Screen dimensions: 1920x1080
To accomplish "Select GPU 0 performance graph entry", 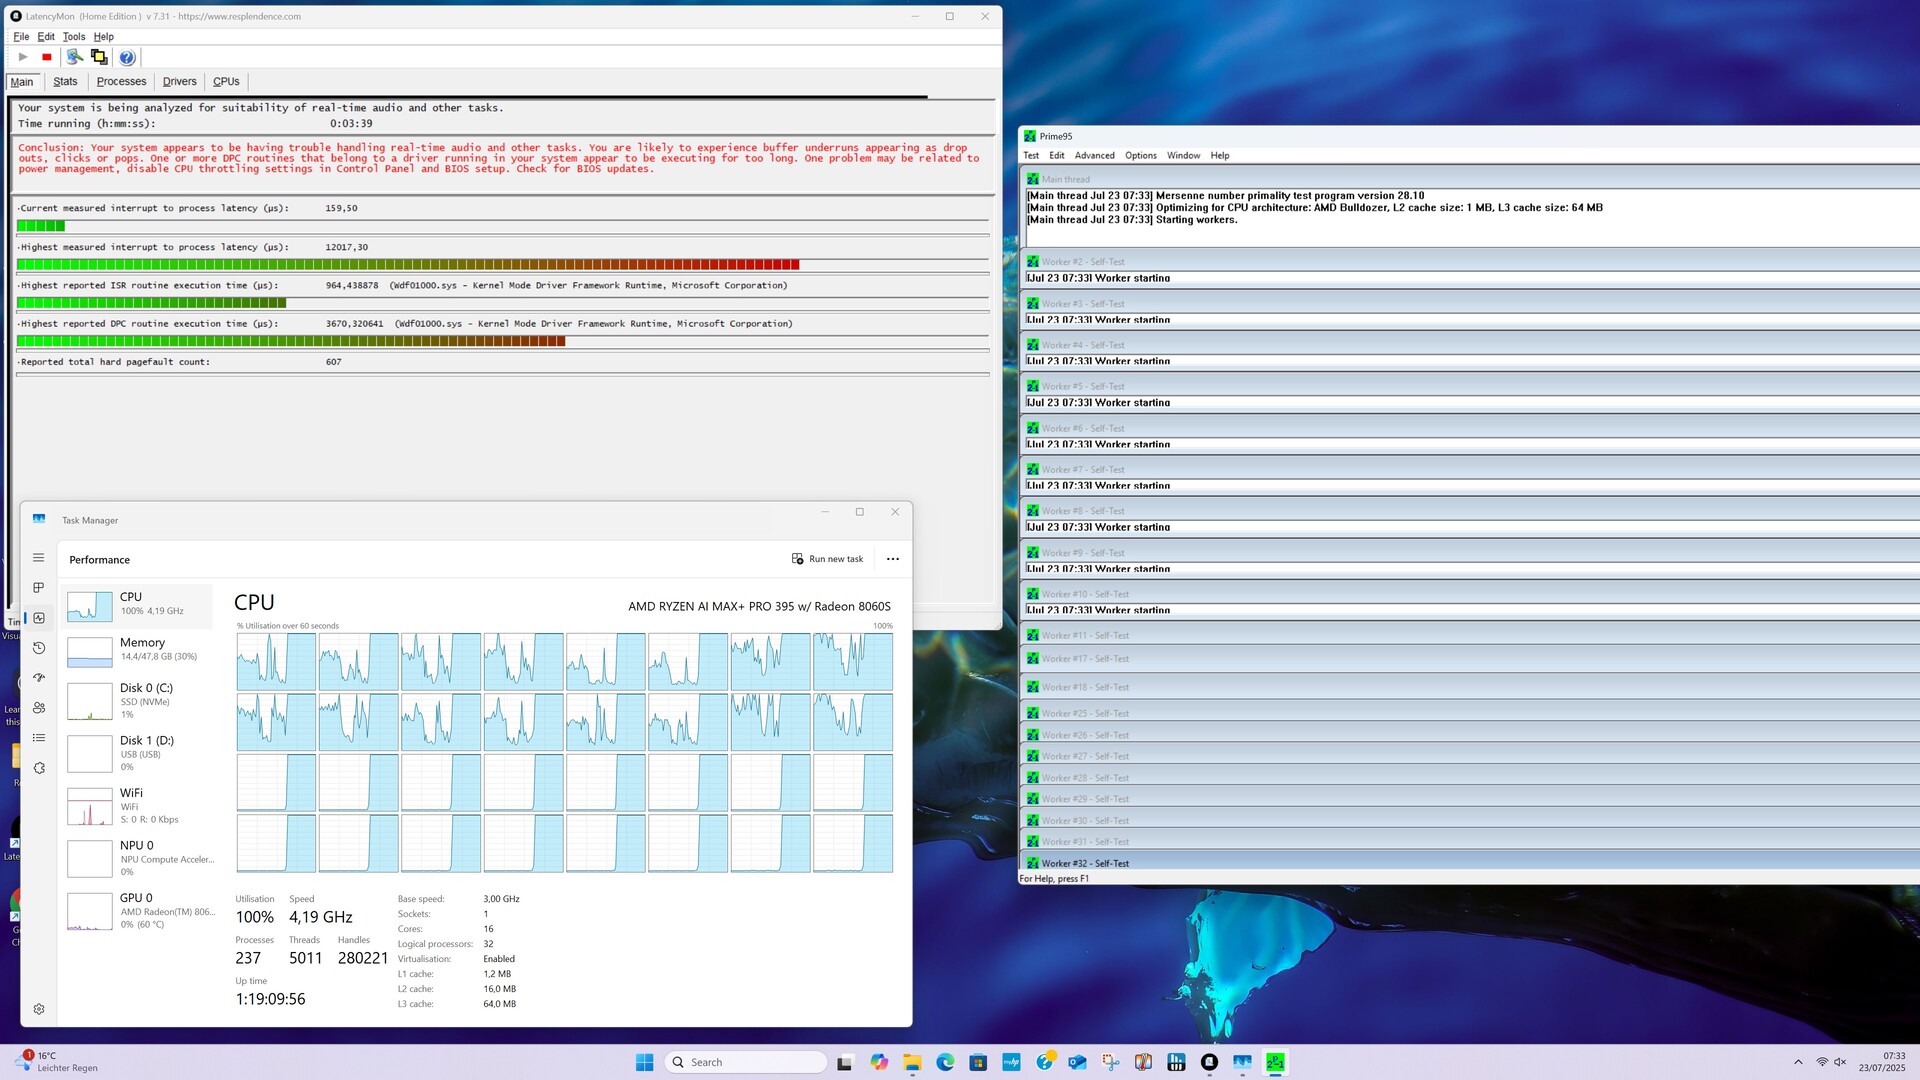I will 140,910.
